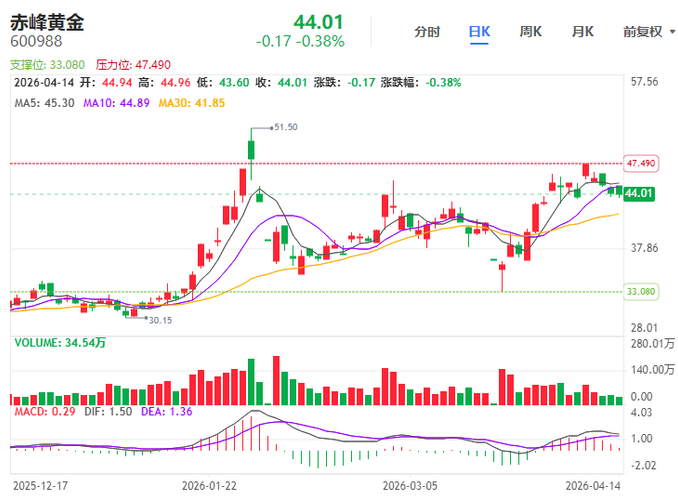Click the green 44.01 current price tag

[639, 193]
